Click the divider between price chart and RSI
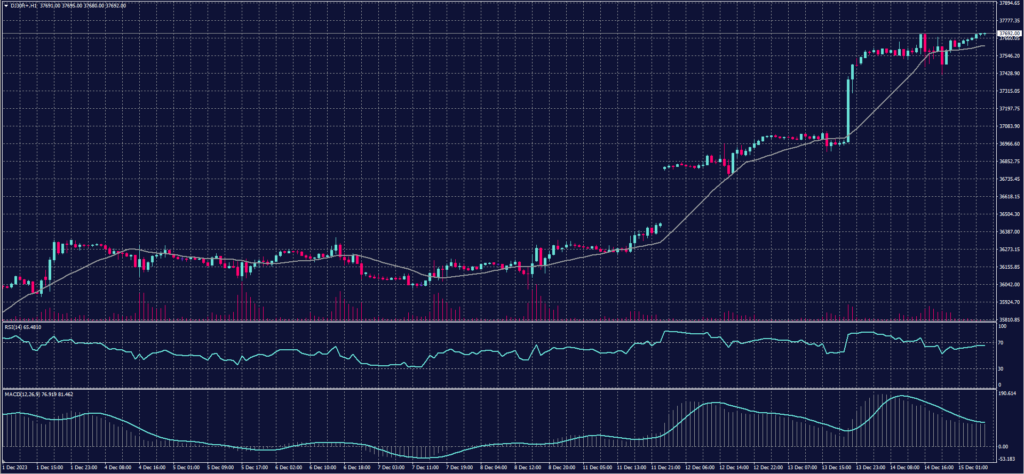 pyautogui.click(x=500, y=322)
